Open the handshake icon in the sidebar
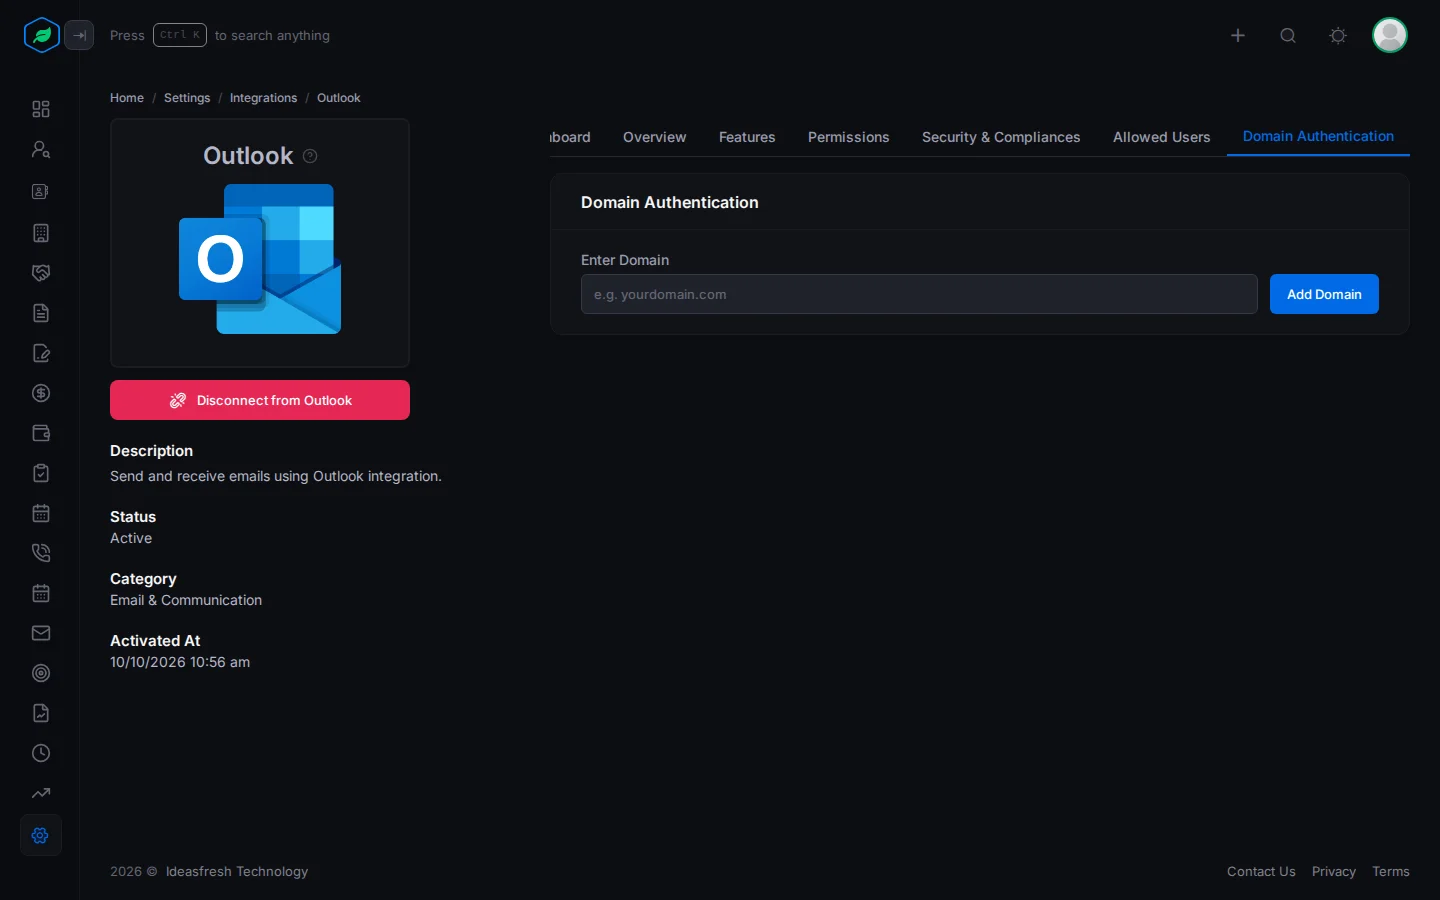This screenshot has height=900, width=1440. pos(41,273)
